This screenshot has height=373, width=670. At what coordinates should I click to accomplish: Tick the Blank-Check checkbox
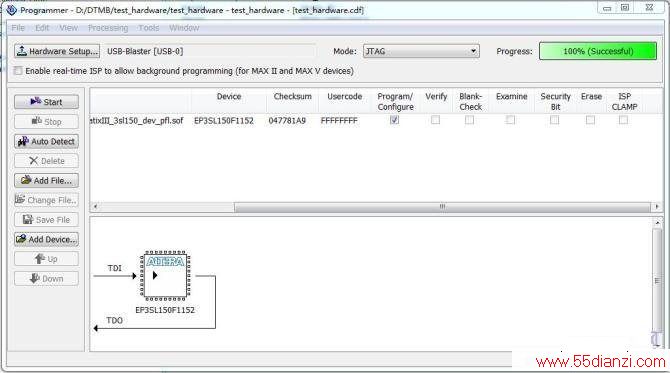[x=469, y=120]
